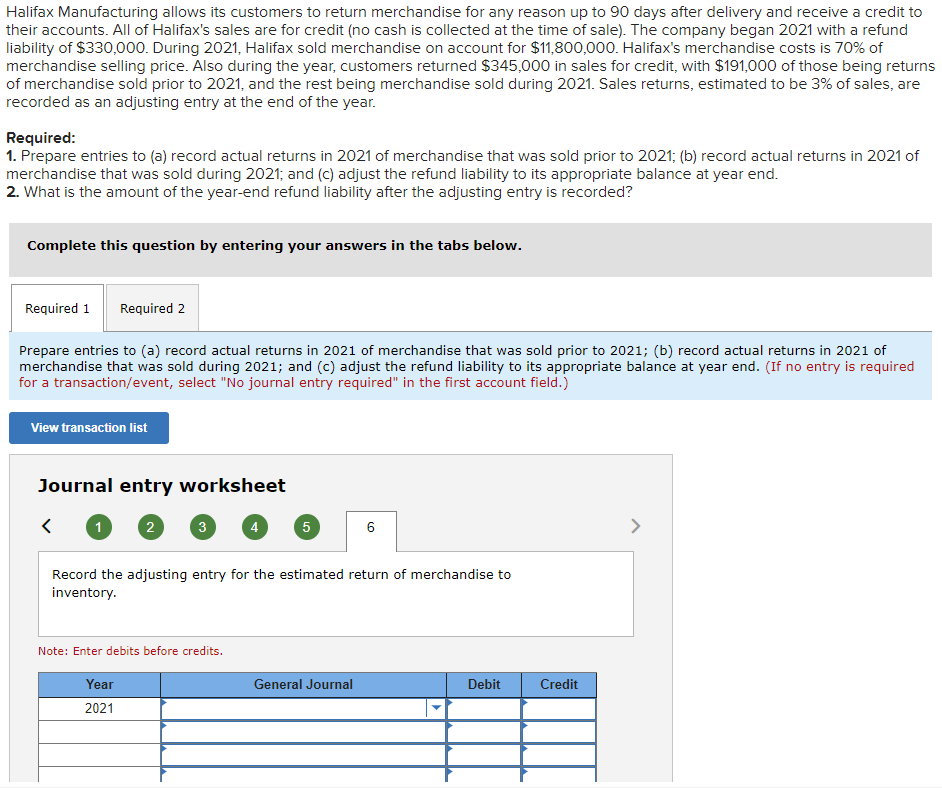Click the Journal entry worksheet heading
The width and height of the screenshot is (942, 788).
coord(162,485)
